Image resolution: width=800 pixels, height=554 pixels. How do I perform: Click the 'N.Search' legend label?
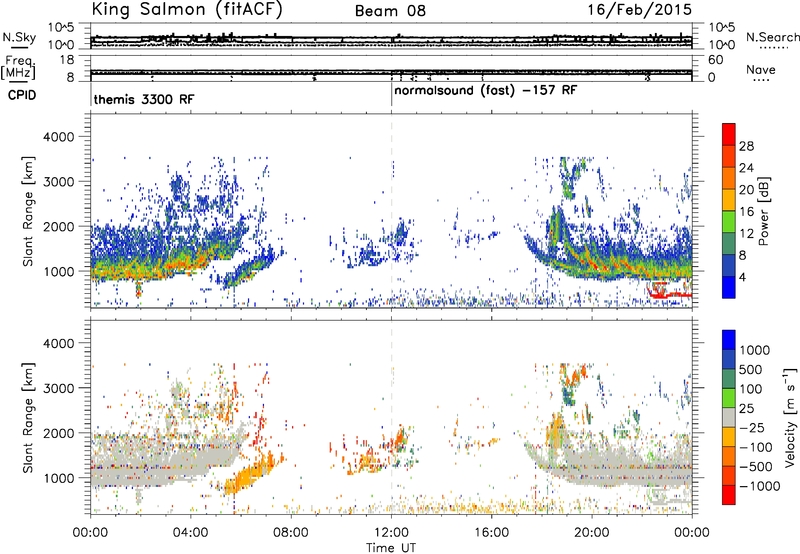773,37
